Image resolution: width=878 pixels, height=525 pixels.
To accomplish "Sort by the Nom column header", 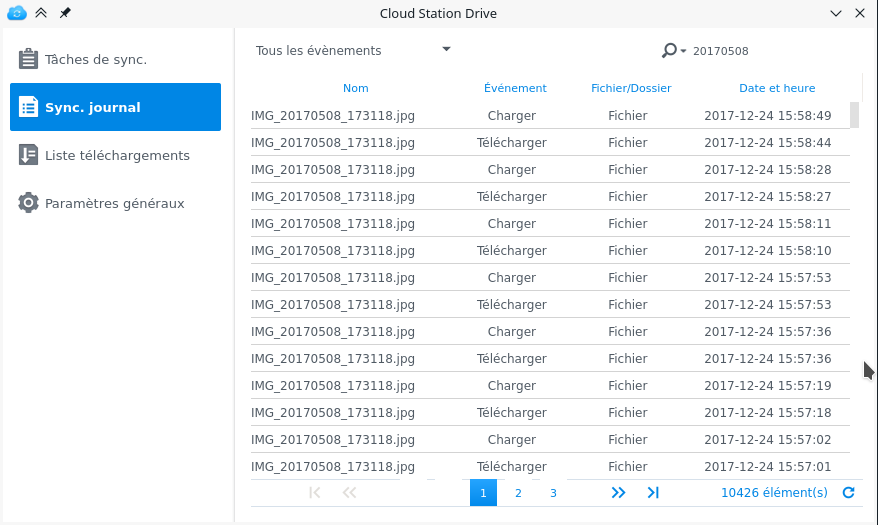I will [x=356, y=88].
